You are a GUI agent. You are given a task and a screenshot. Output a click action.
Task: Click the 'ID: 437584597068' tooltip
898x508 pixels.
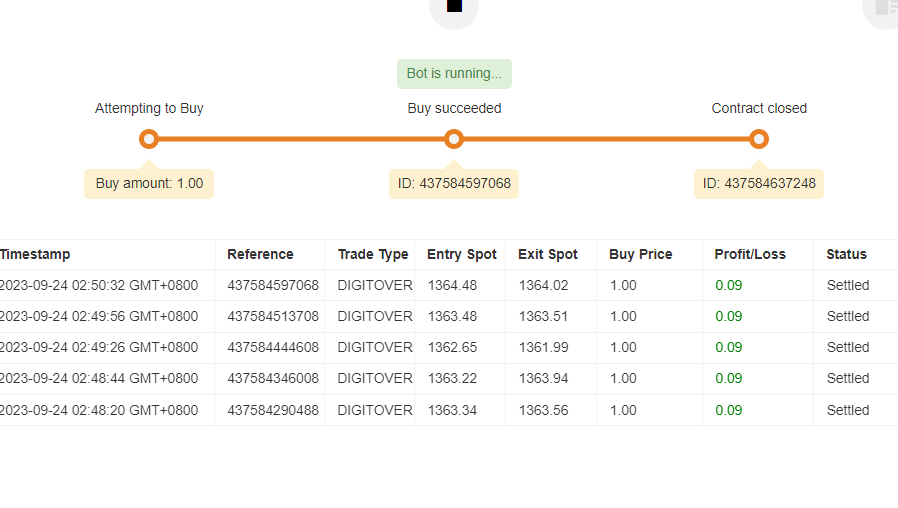(x=454, y=184)
